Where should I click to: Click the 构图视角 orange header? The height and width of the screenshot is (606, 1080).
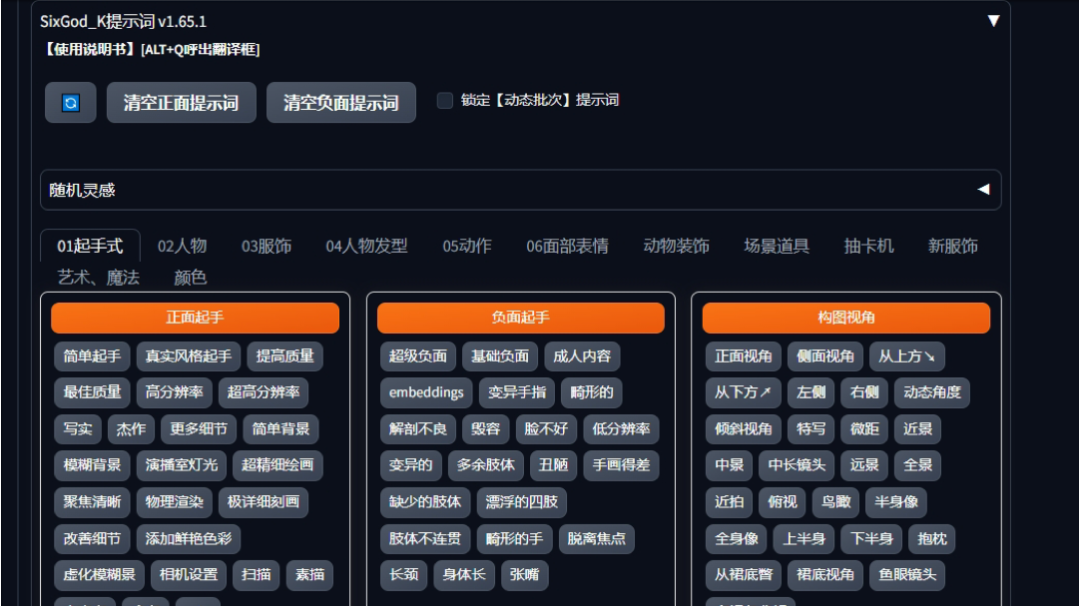(846, 318)
